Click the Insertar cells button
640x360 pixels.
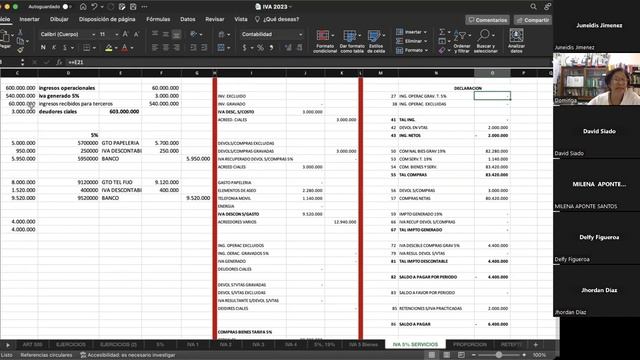(x=412, y=32)
